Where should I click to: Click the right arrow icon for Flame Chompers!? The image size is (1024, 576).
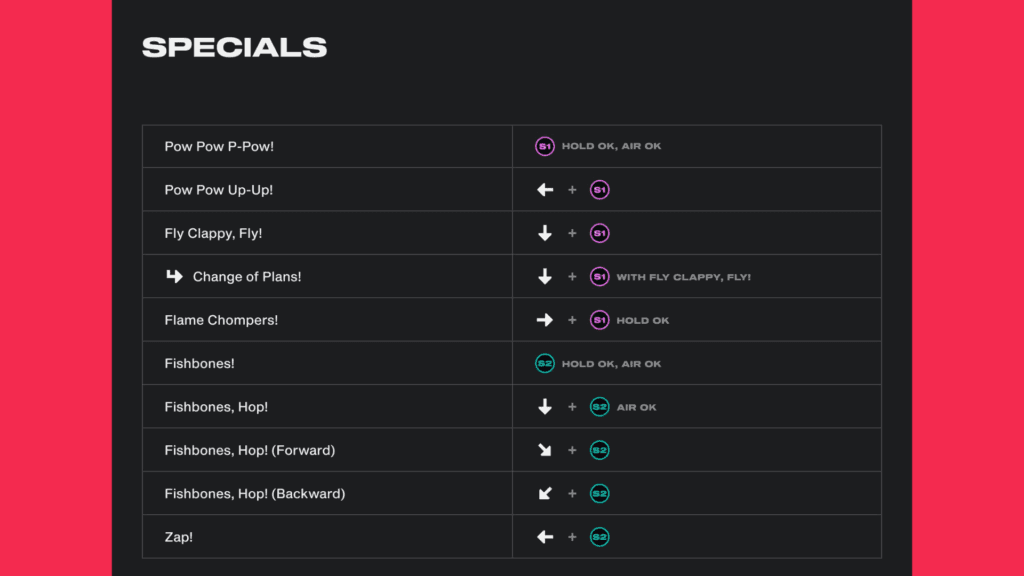point(544,319)
